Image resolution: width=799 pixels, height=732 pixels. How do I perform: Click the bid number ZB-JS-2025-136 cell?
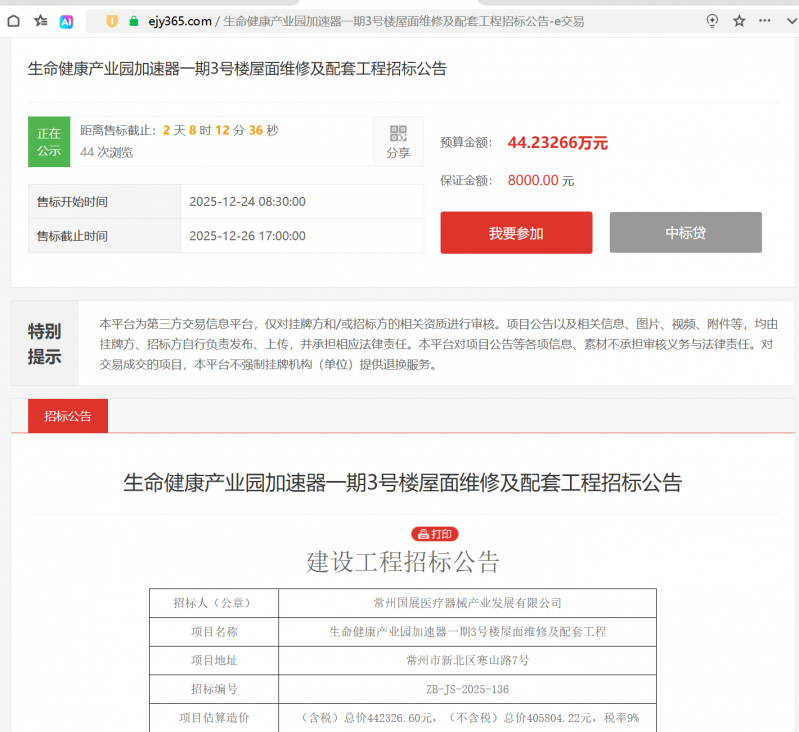coord(467,689)
